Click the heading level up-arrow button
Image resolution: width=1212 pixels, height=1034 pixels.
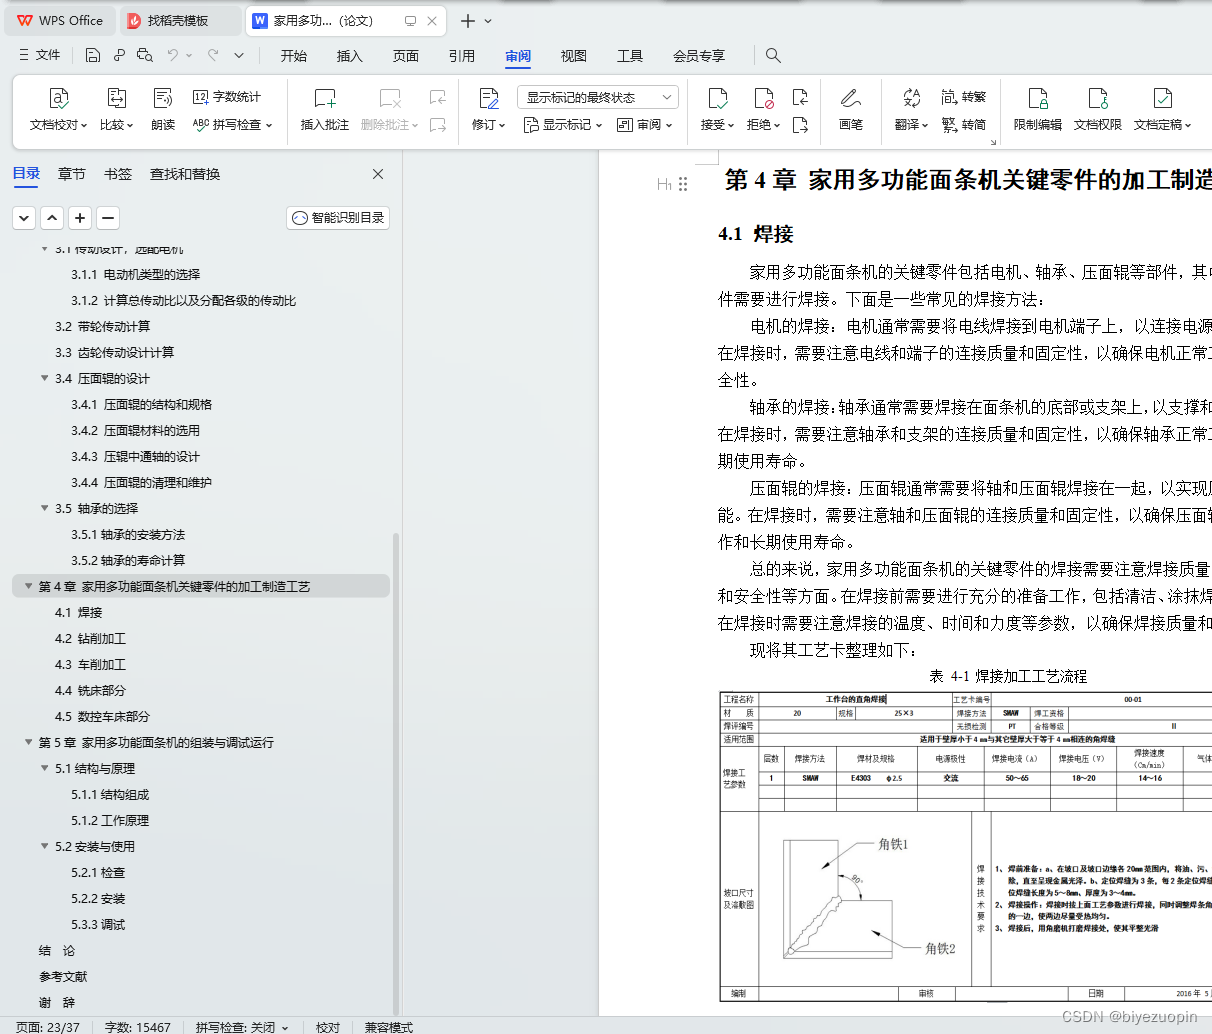coord(52,217)
